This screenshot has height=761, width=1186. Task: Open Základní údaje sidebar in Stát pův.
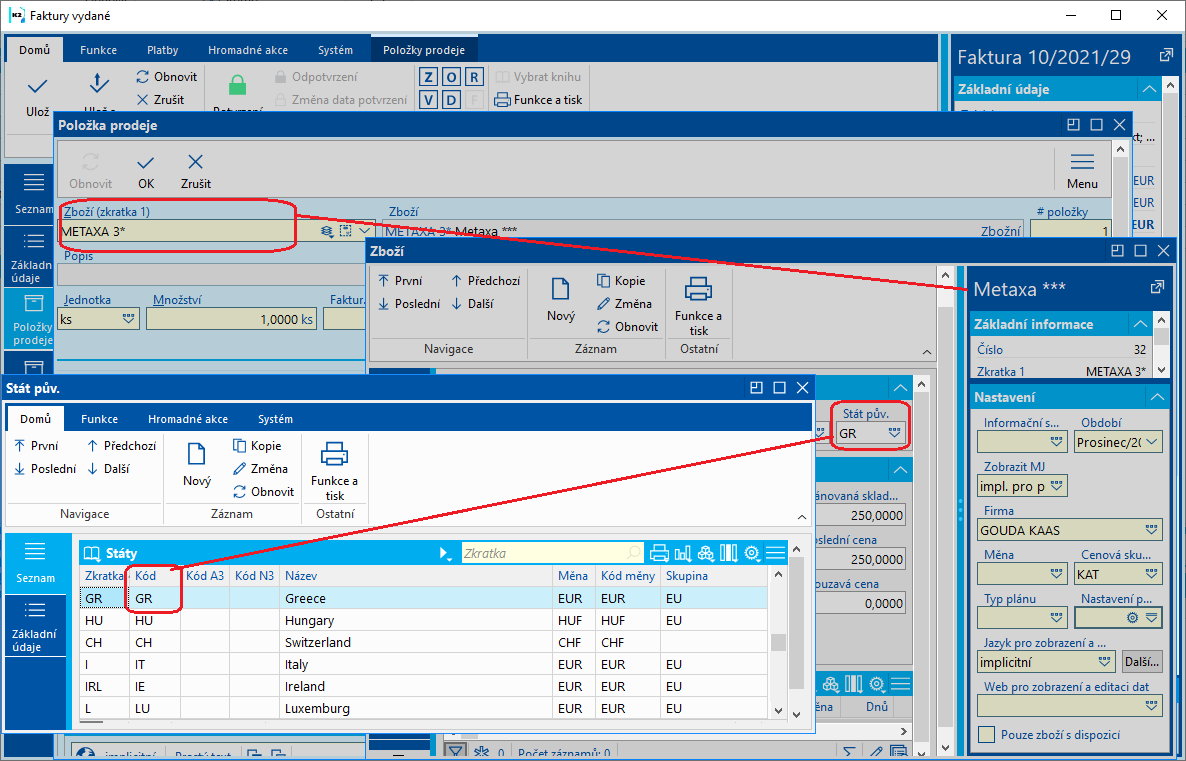35,626
